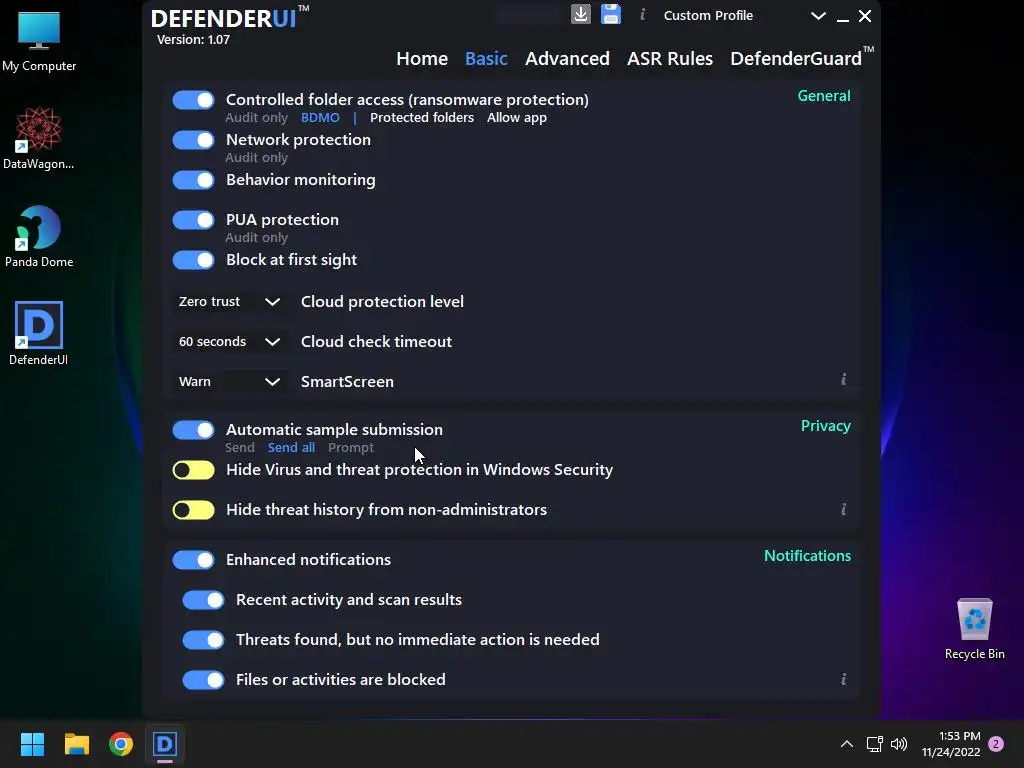The image size is (1024, 768).
Task: Open the Recycle Bin on desktop
Action: (x=974, y=629)
